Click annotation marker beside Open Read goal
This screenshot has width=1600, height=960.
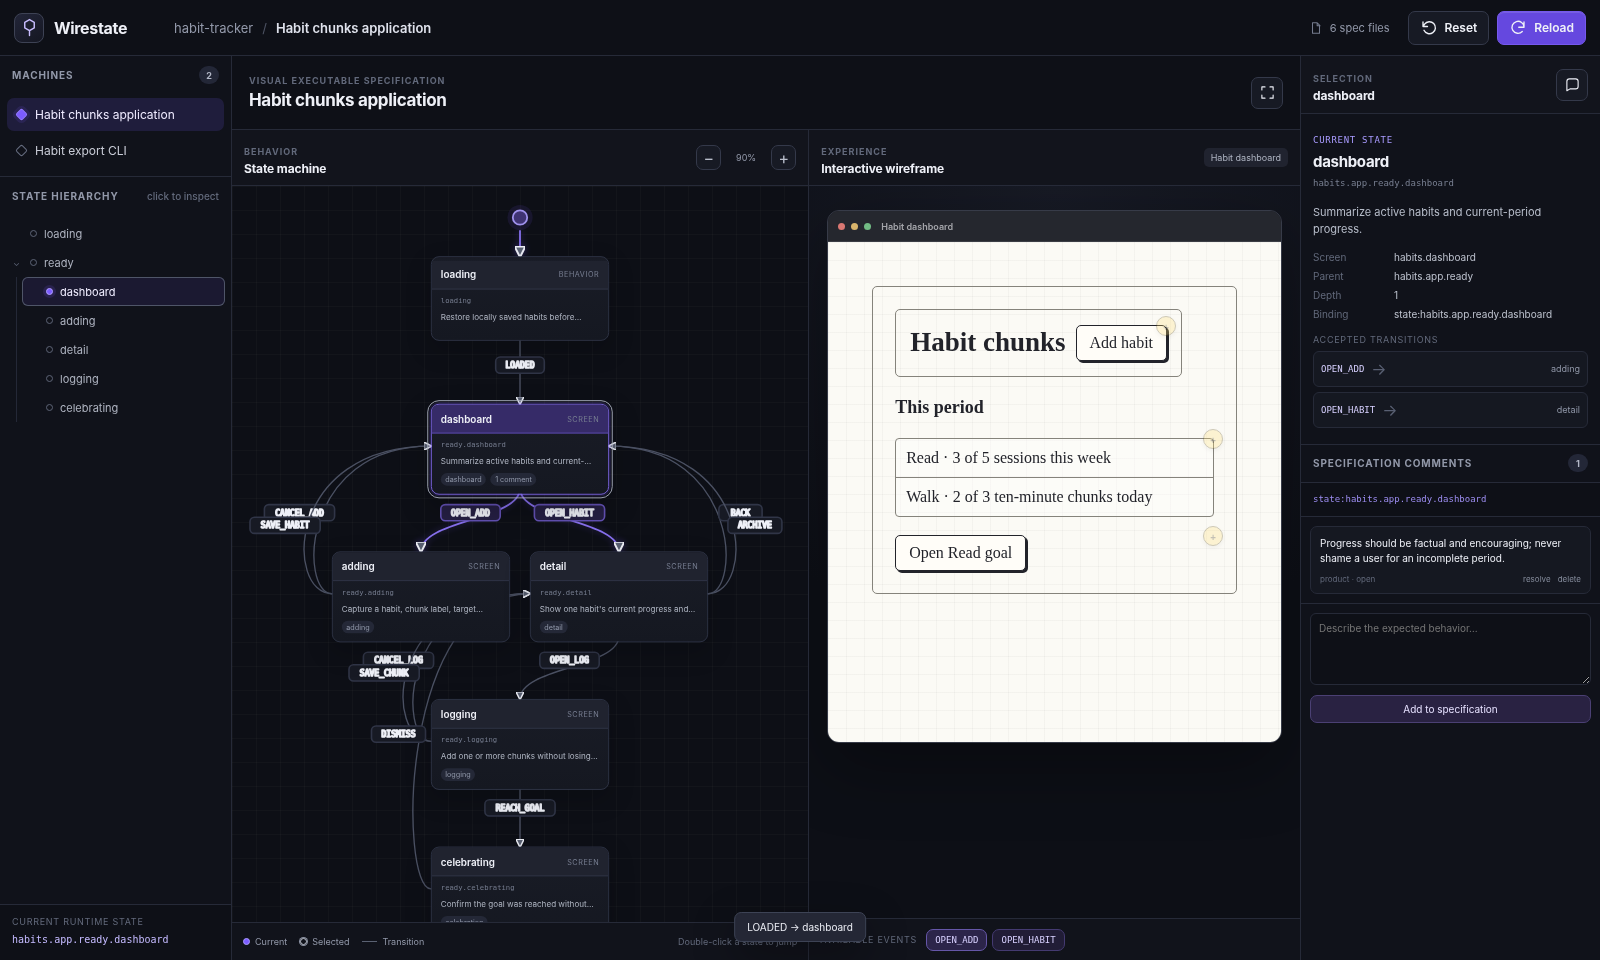(x=1213, y=537)
